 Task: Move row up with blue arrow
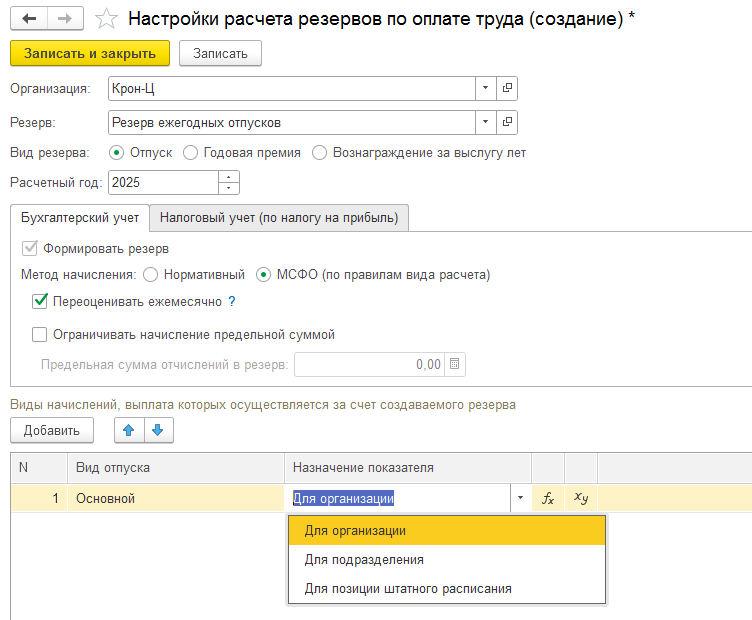click(129, 431)
